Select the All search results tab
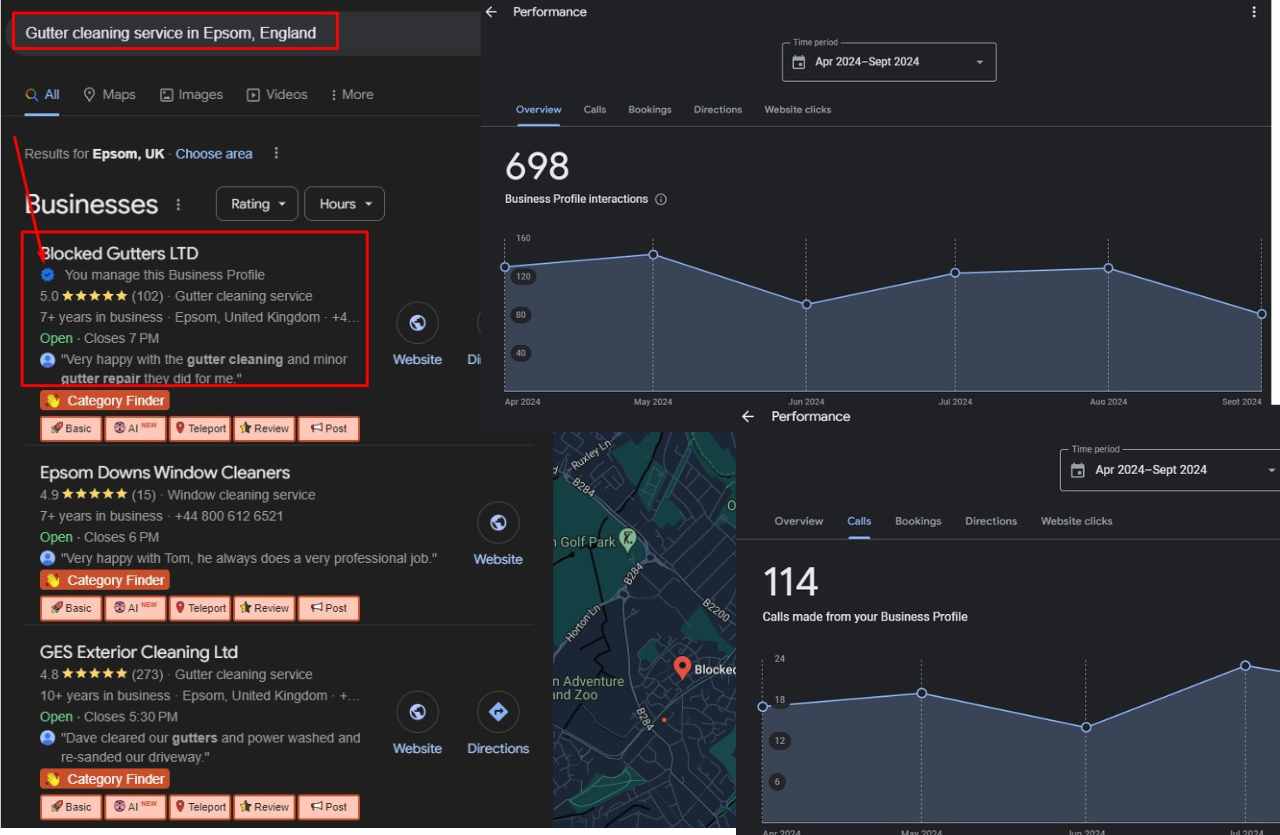The image size is (1280, 835). point(42,94)
